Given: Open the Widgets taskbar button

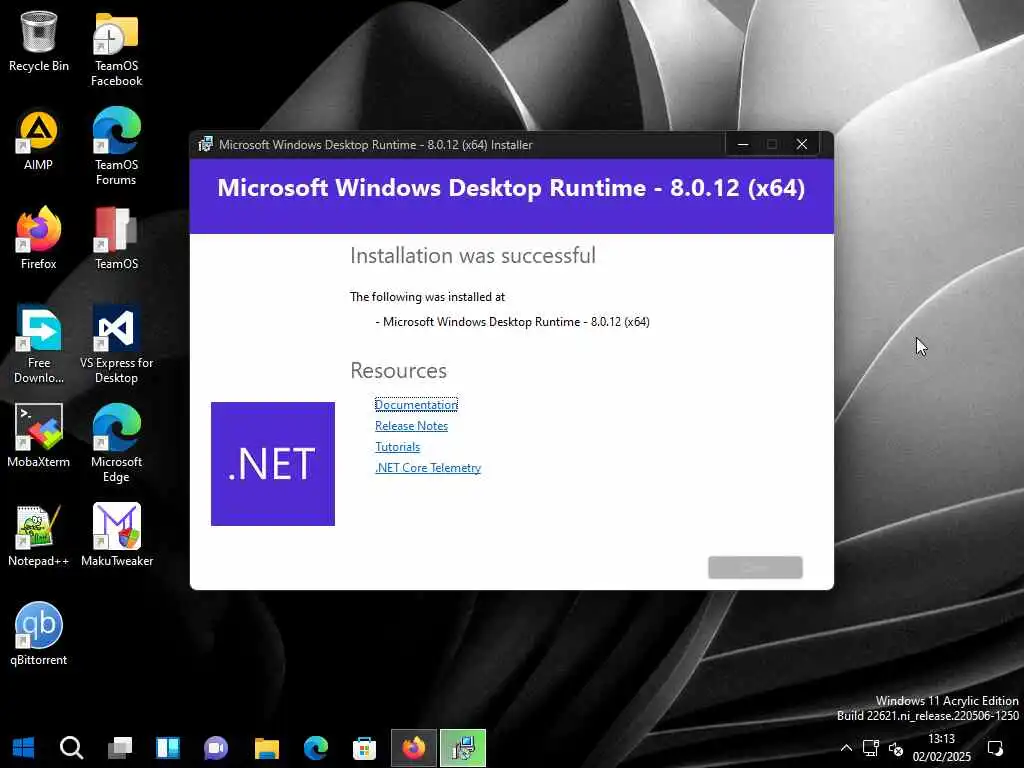Looking at the screenshot, I should pos(168,748).
